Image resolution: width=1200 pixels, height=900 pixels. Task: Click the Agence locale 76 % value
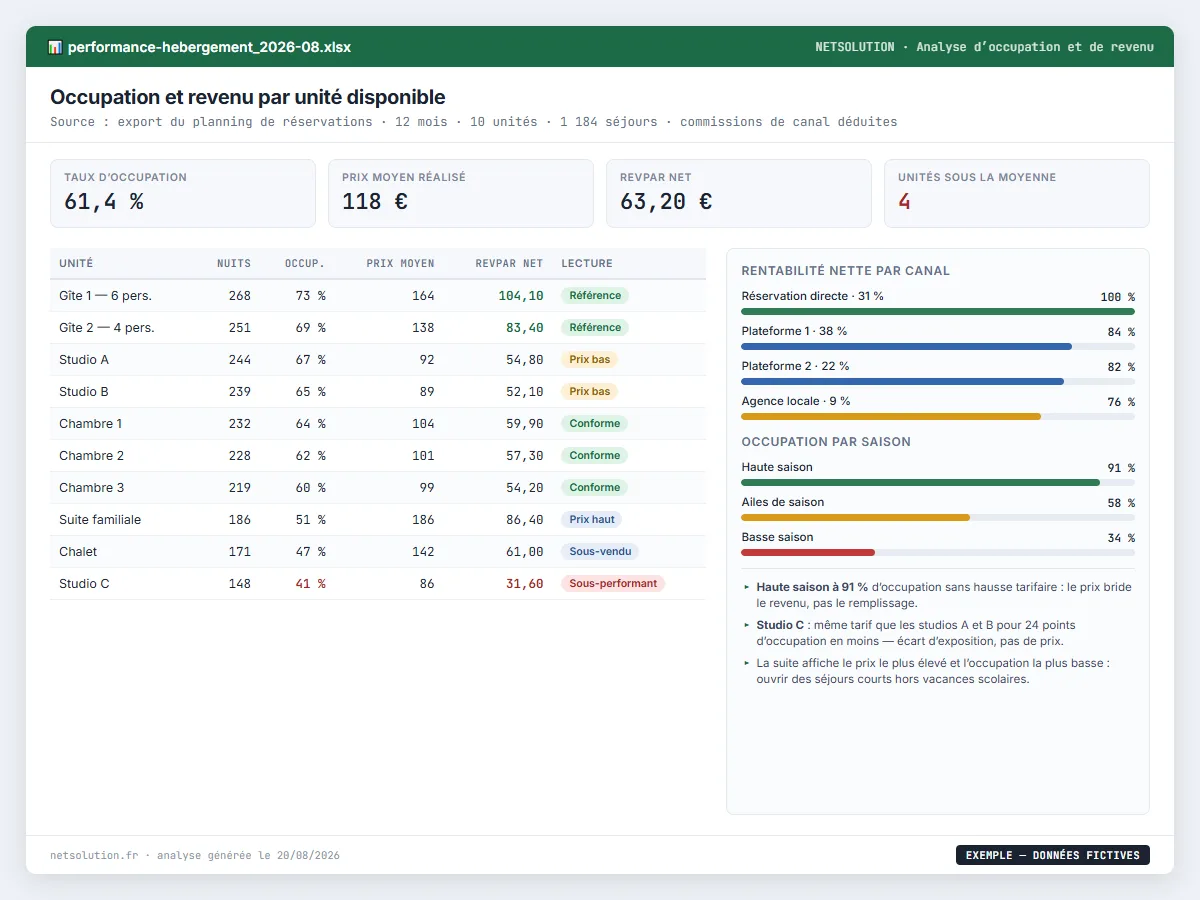[1121, 402]
